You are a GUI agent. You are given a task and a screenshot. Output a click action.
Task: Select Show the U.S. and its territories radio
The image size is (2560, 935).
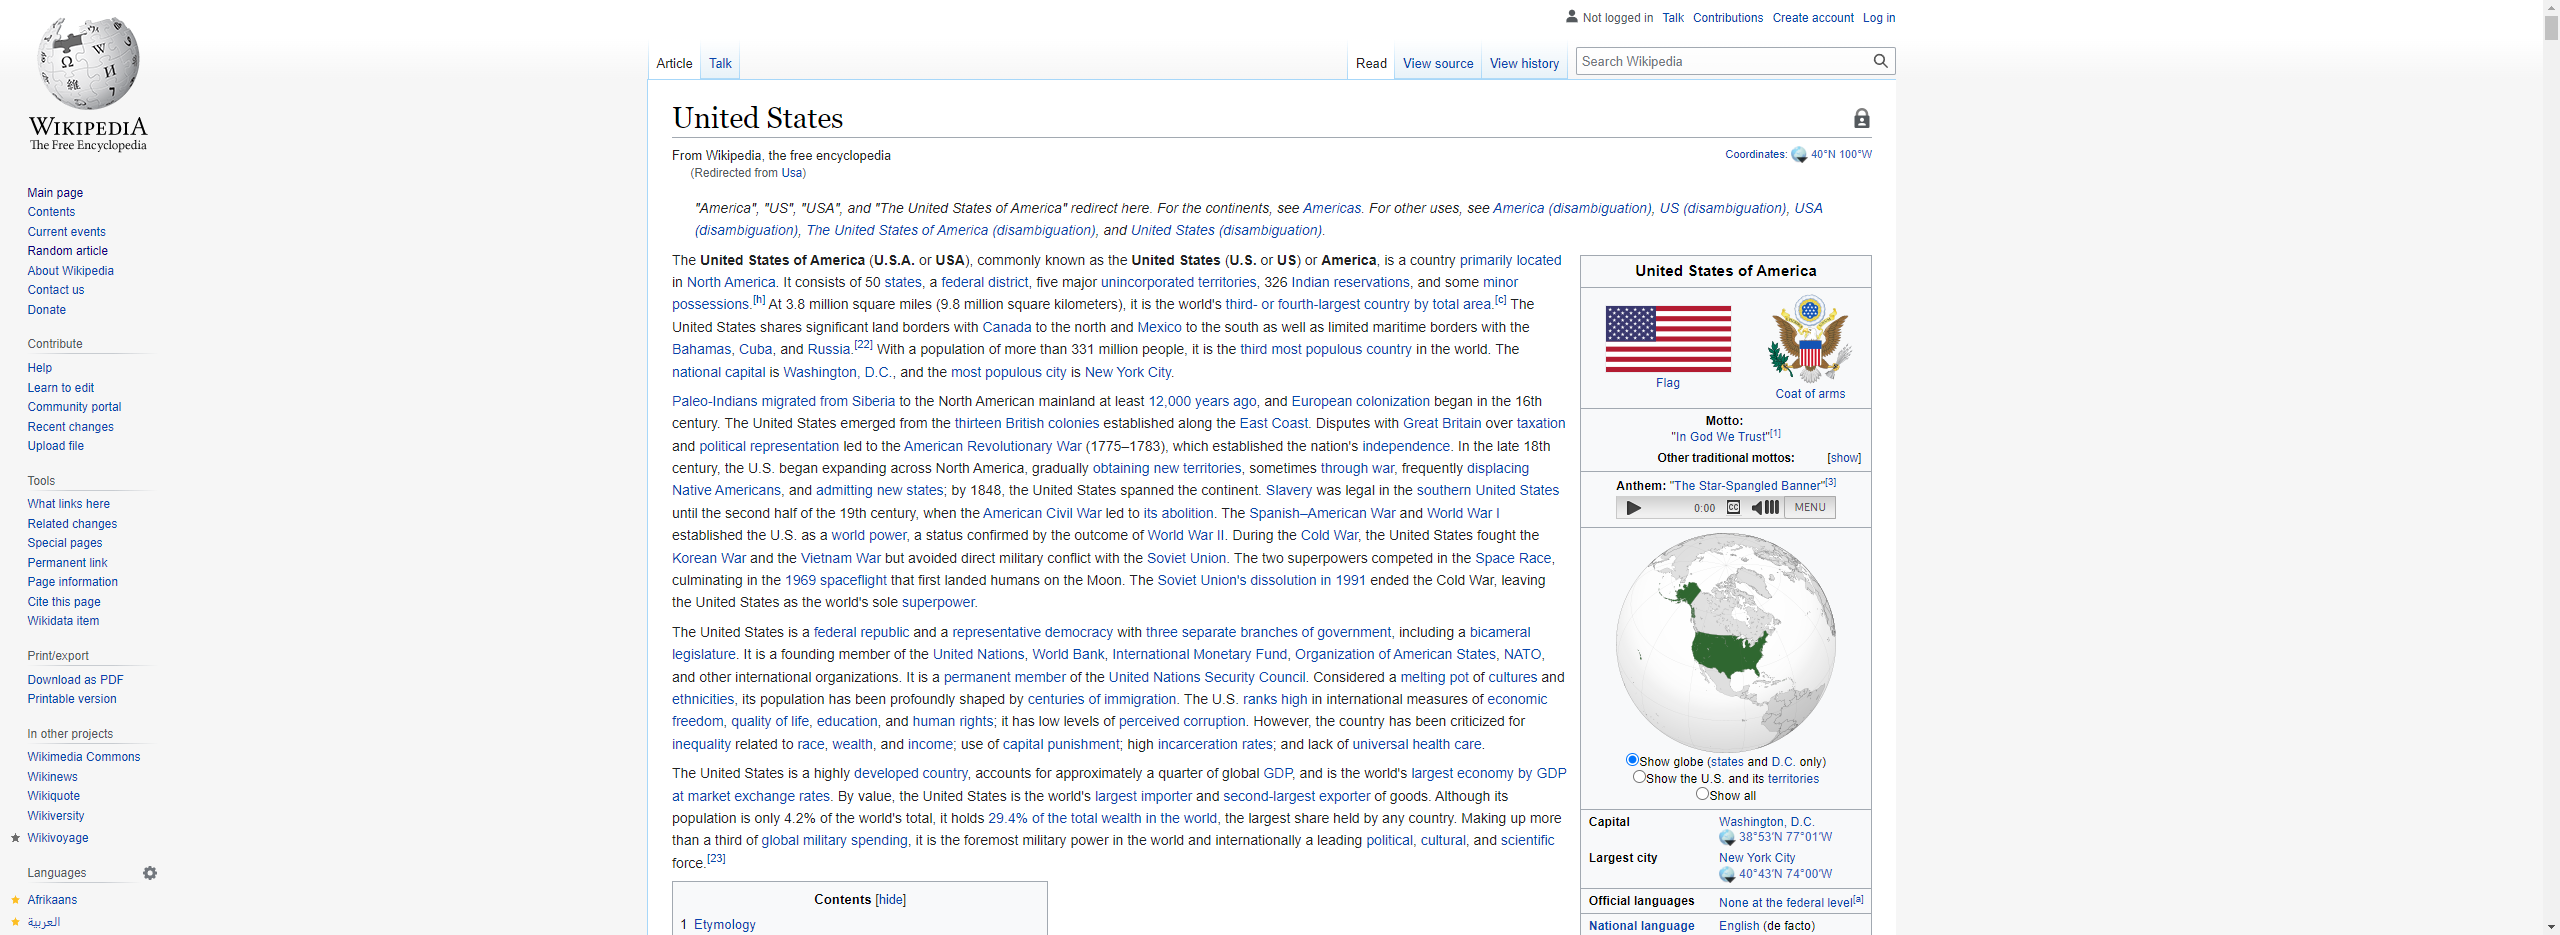point(1639,777)
